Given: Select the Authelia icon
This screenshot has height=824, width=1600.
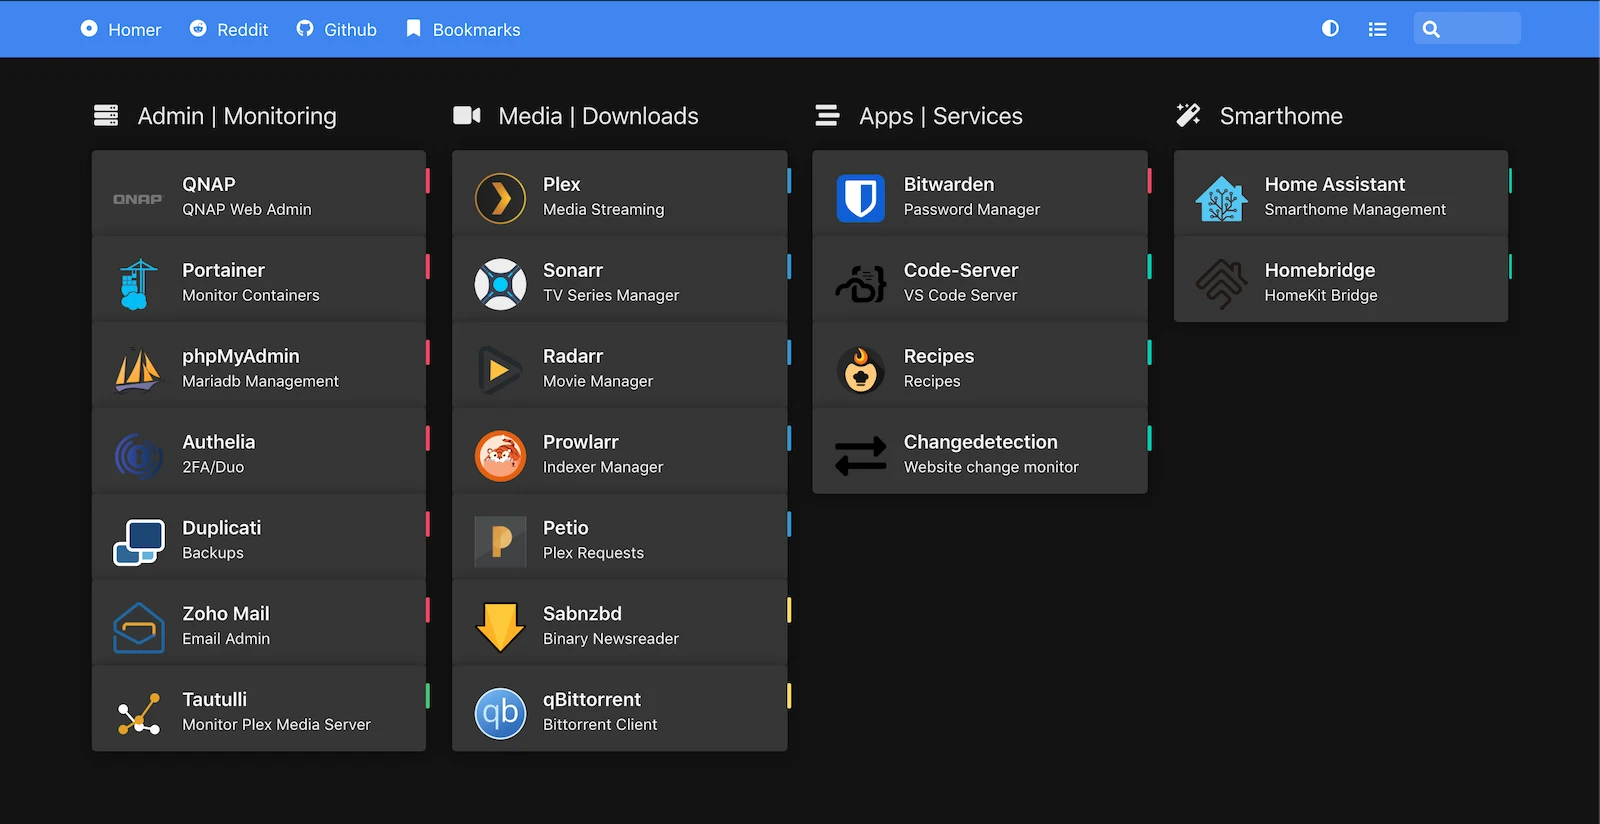Looking at the screenshot, I should tap(138, 456).
